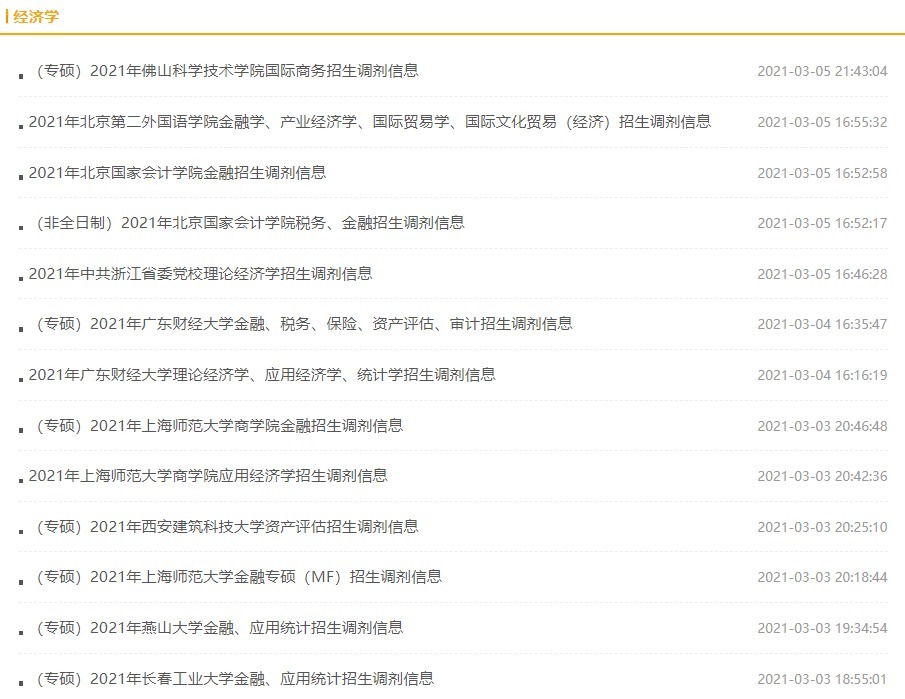Click the yellow bar beside 经济学 heading

[5, 15]
